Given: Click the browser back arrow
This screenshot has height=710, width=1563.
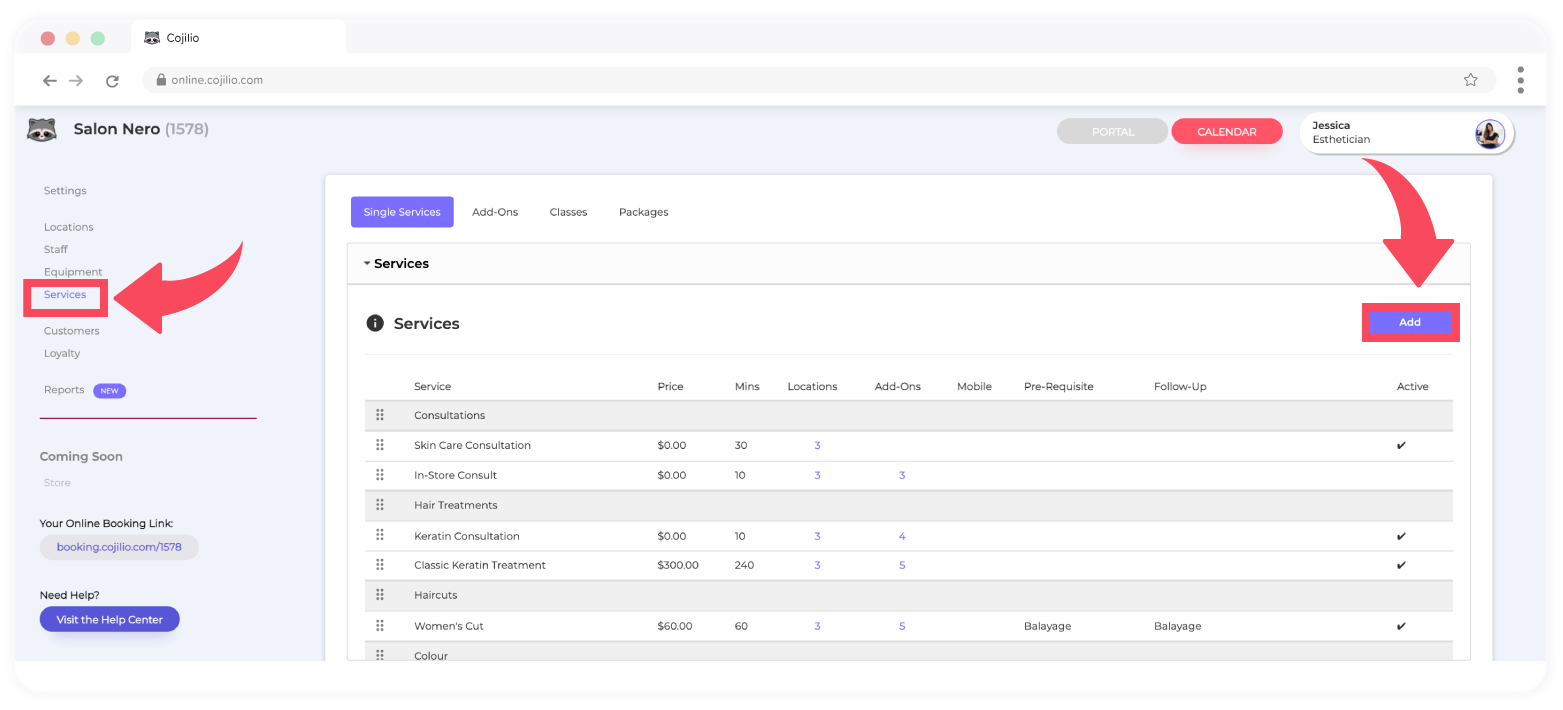Looking at the screenshot, I should point(50,80).
